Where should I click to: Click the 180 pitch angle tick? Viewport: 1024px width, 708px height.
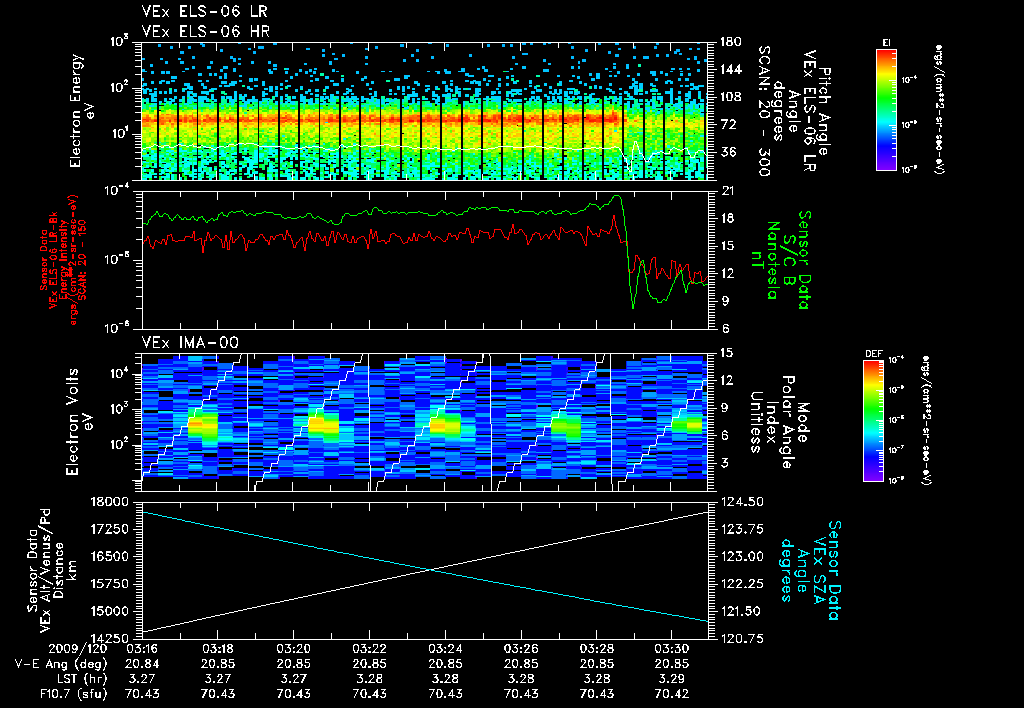(x=731, y=42)
